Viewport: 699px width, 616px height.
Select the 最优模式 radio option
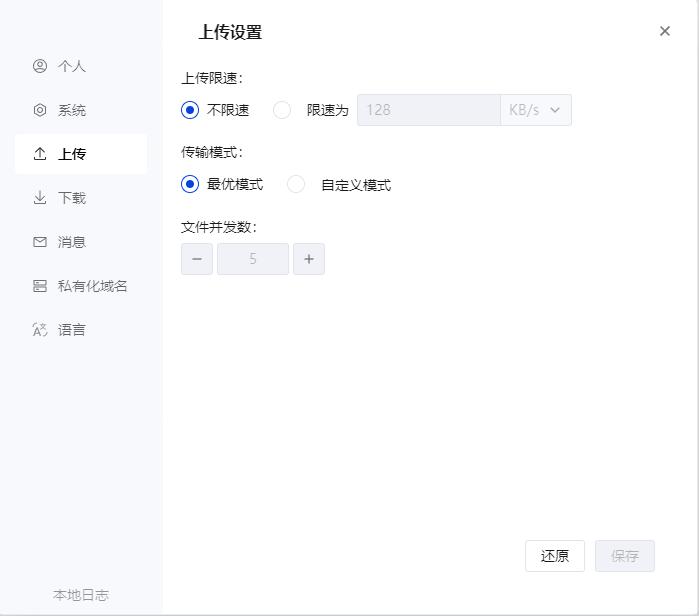point(190,184)
